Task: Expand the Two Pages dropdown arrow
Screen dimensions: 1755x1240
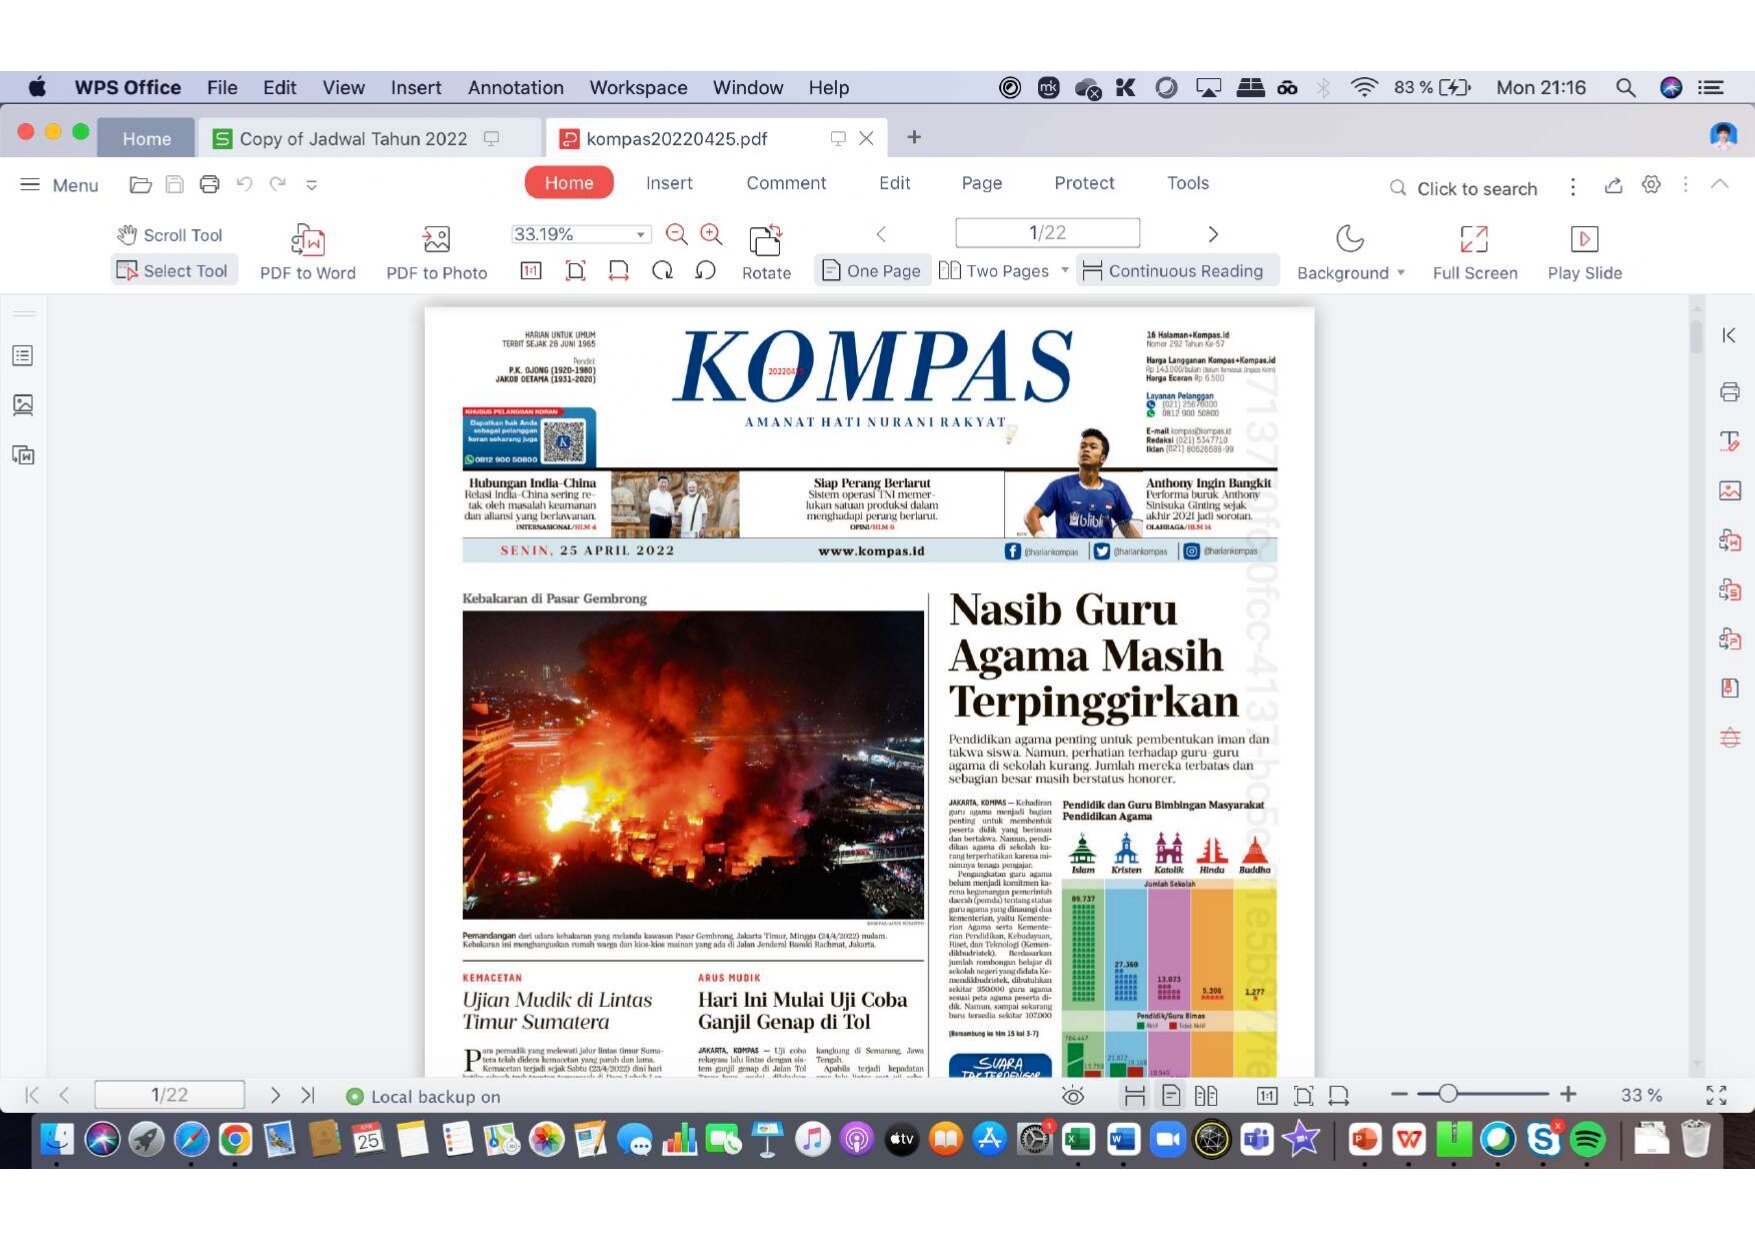Action: 1065,271
